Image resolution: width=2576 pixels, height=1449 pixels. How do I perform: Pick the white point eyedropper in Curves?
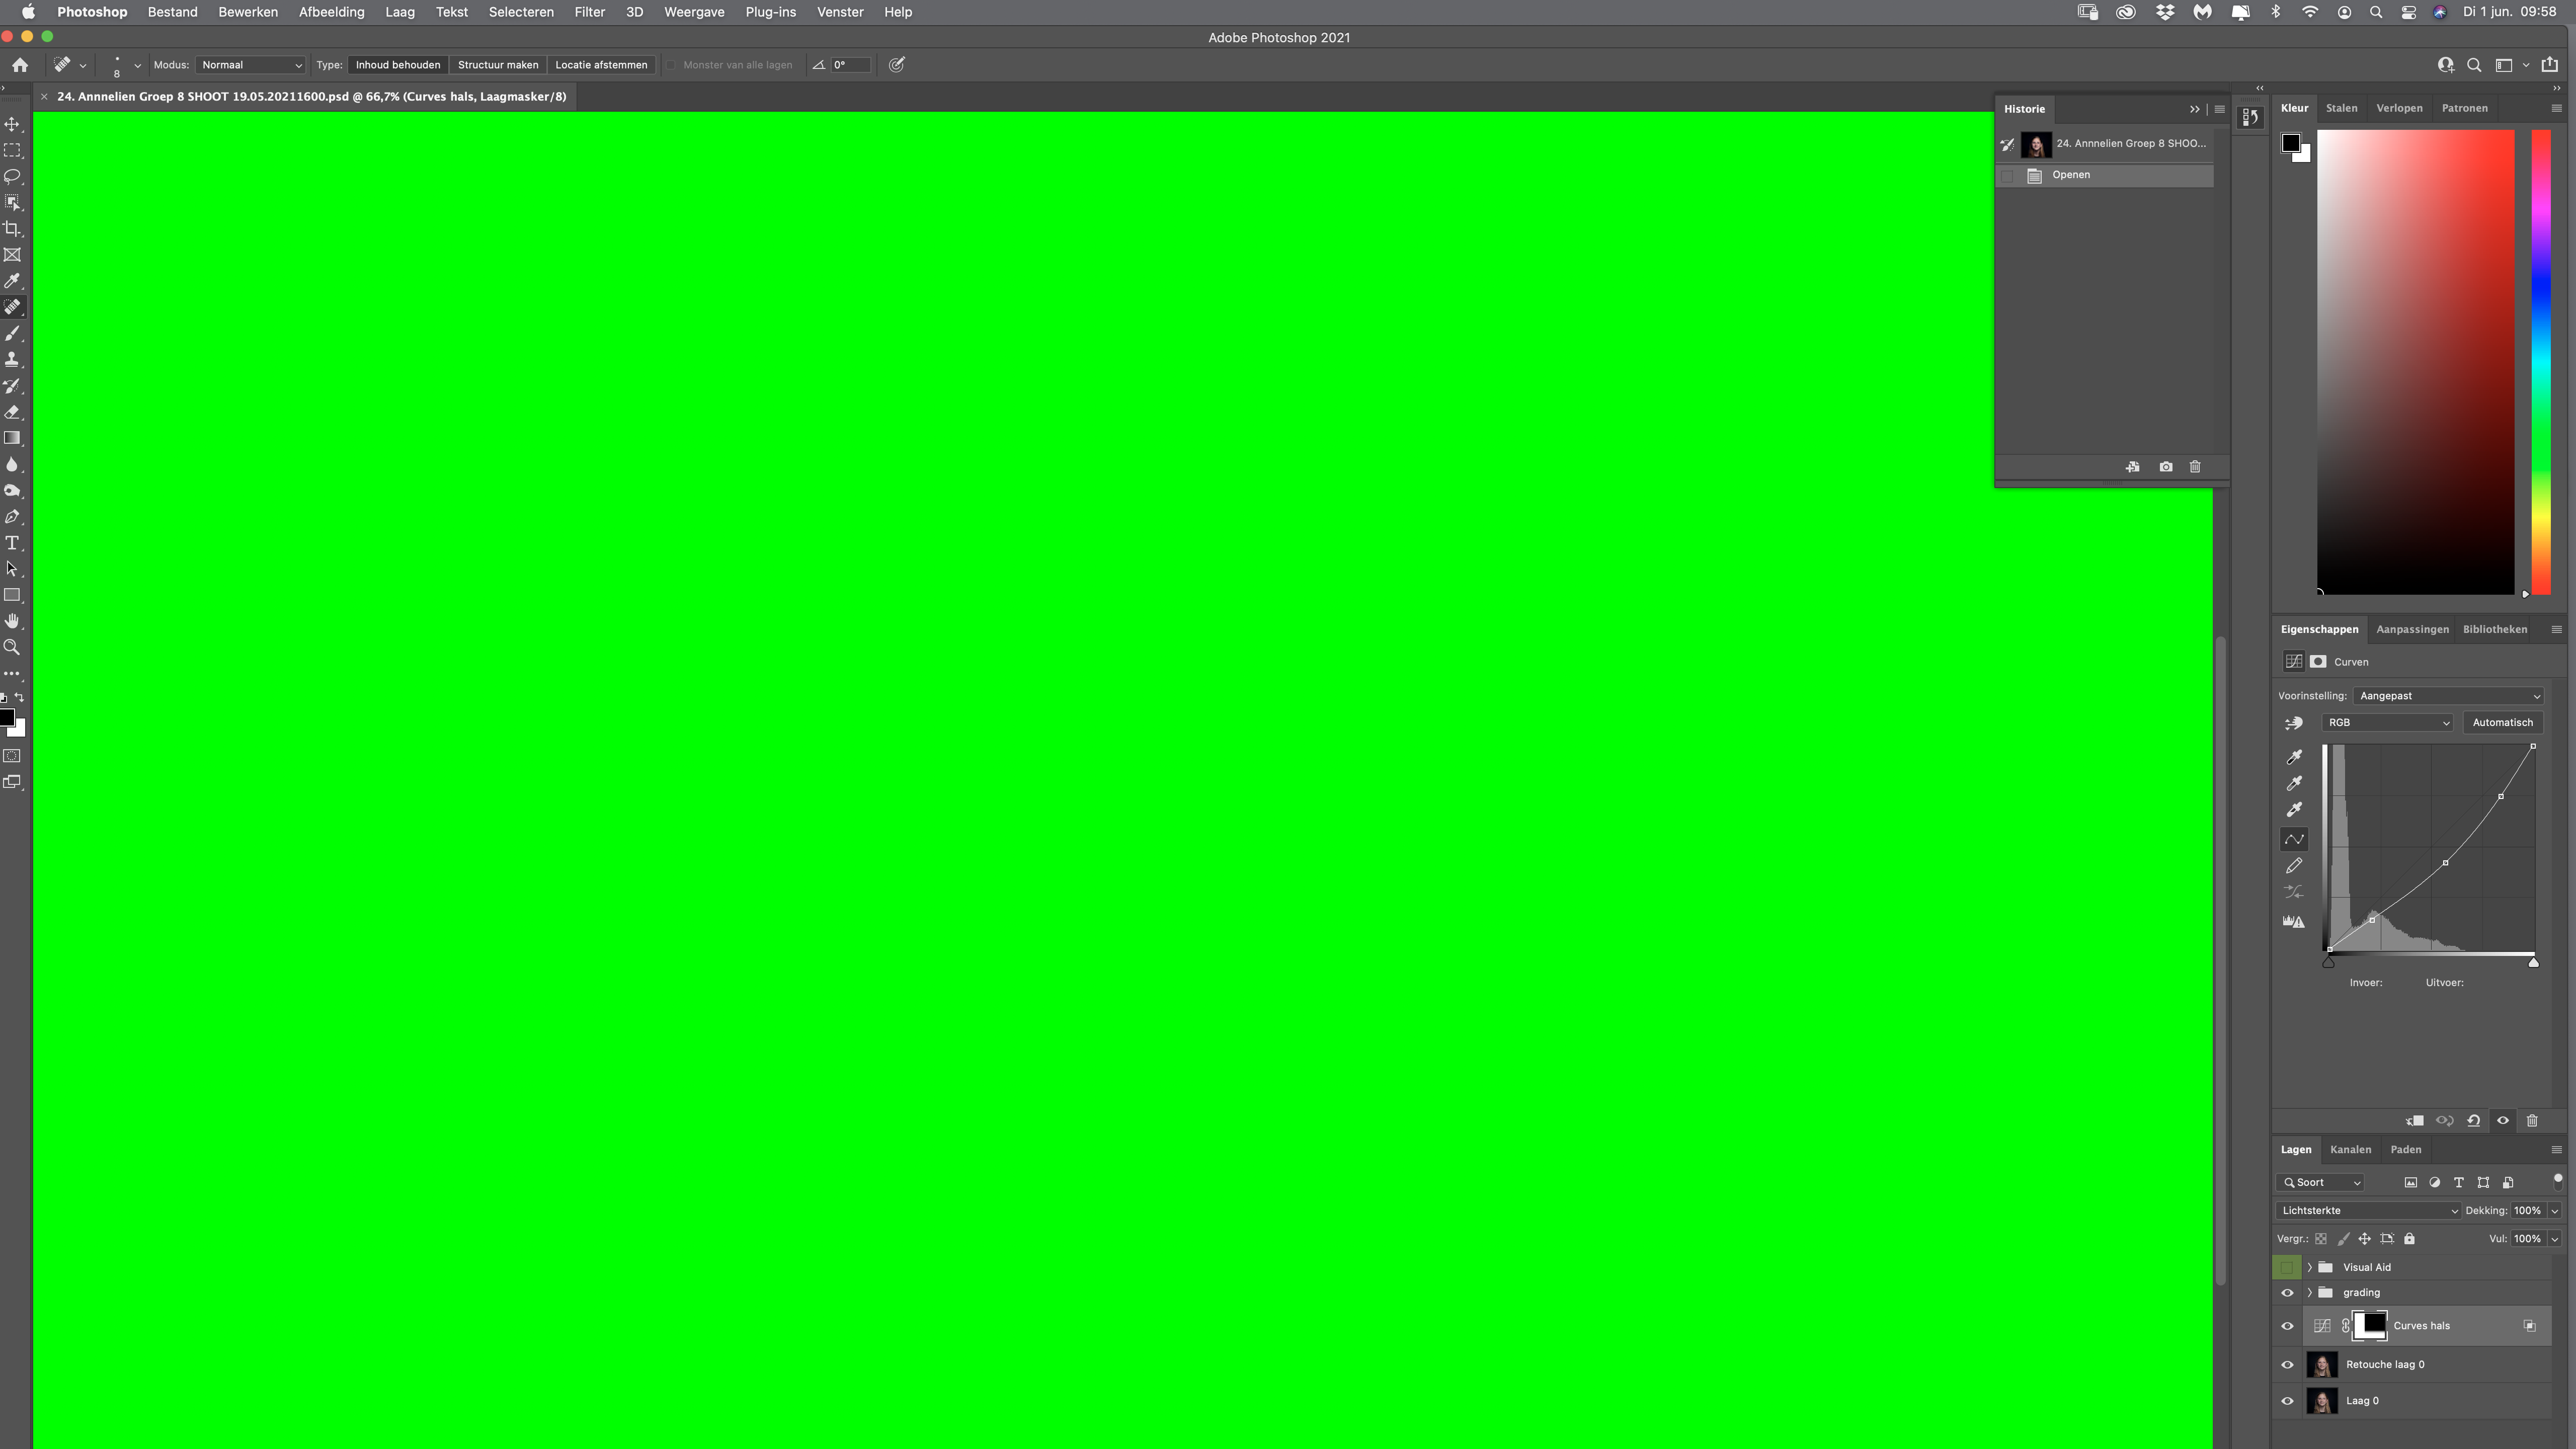pos(2294,810)
